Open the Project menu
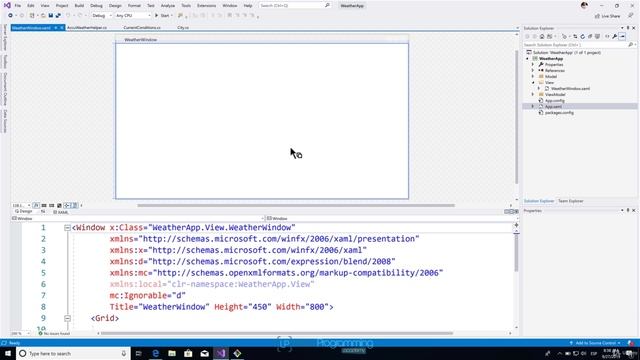The width and height of the screenshot is (640, 360). (x=62, y=6)
